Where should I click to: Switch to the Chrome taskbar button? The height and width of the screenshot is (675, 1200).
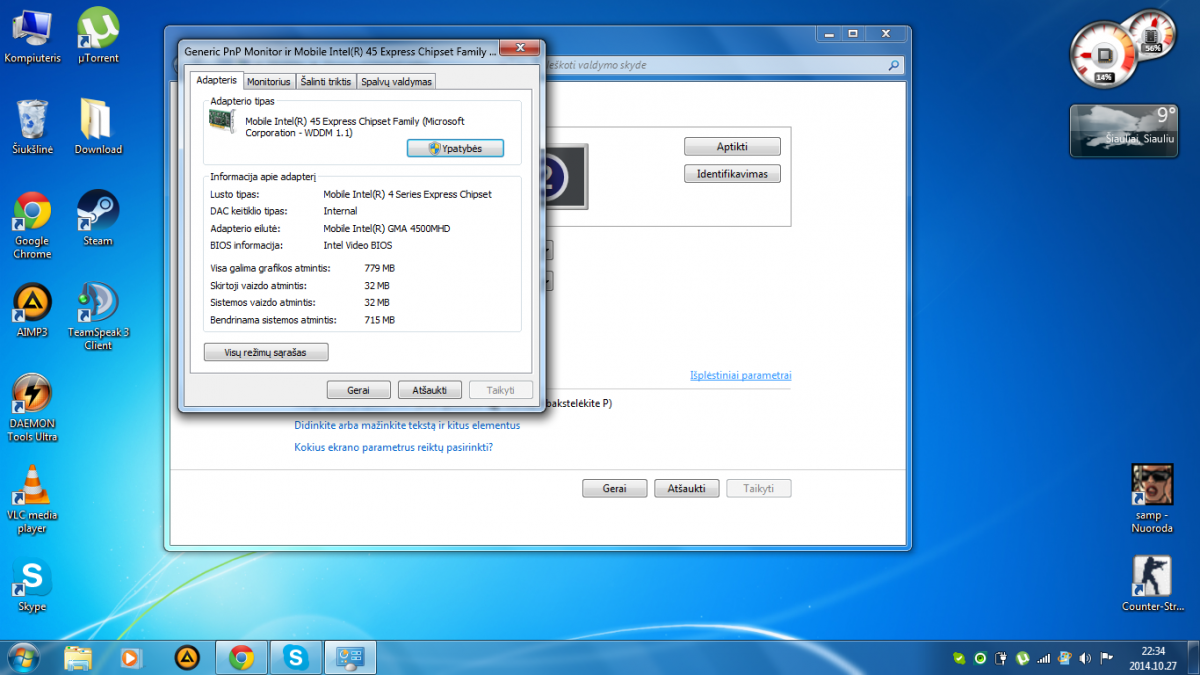pyautogui.click(x=241, y=657)
